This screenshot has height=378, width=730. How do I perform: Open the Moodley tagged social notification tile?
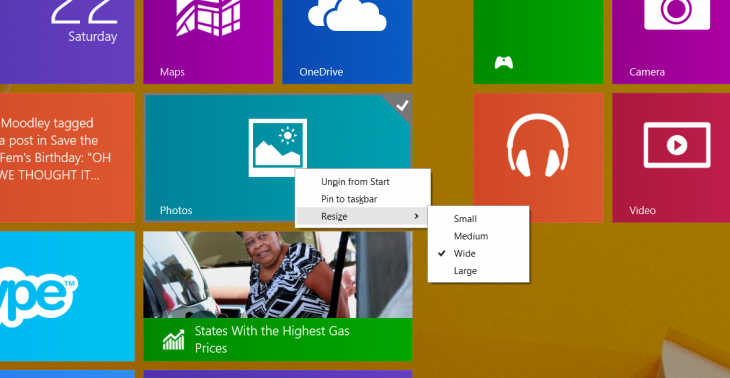[x=67, y=157]
